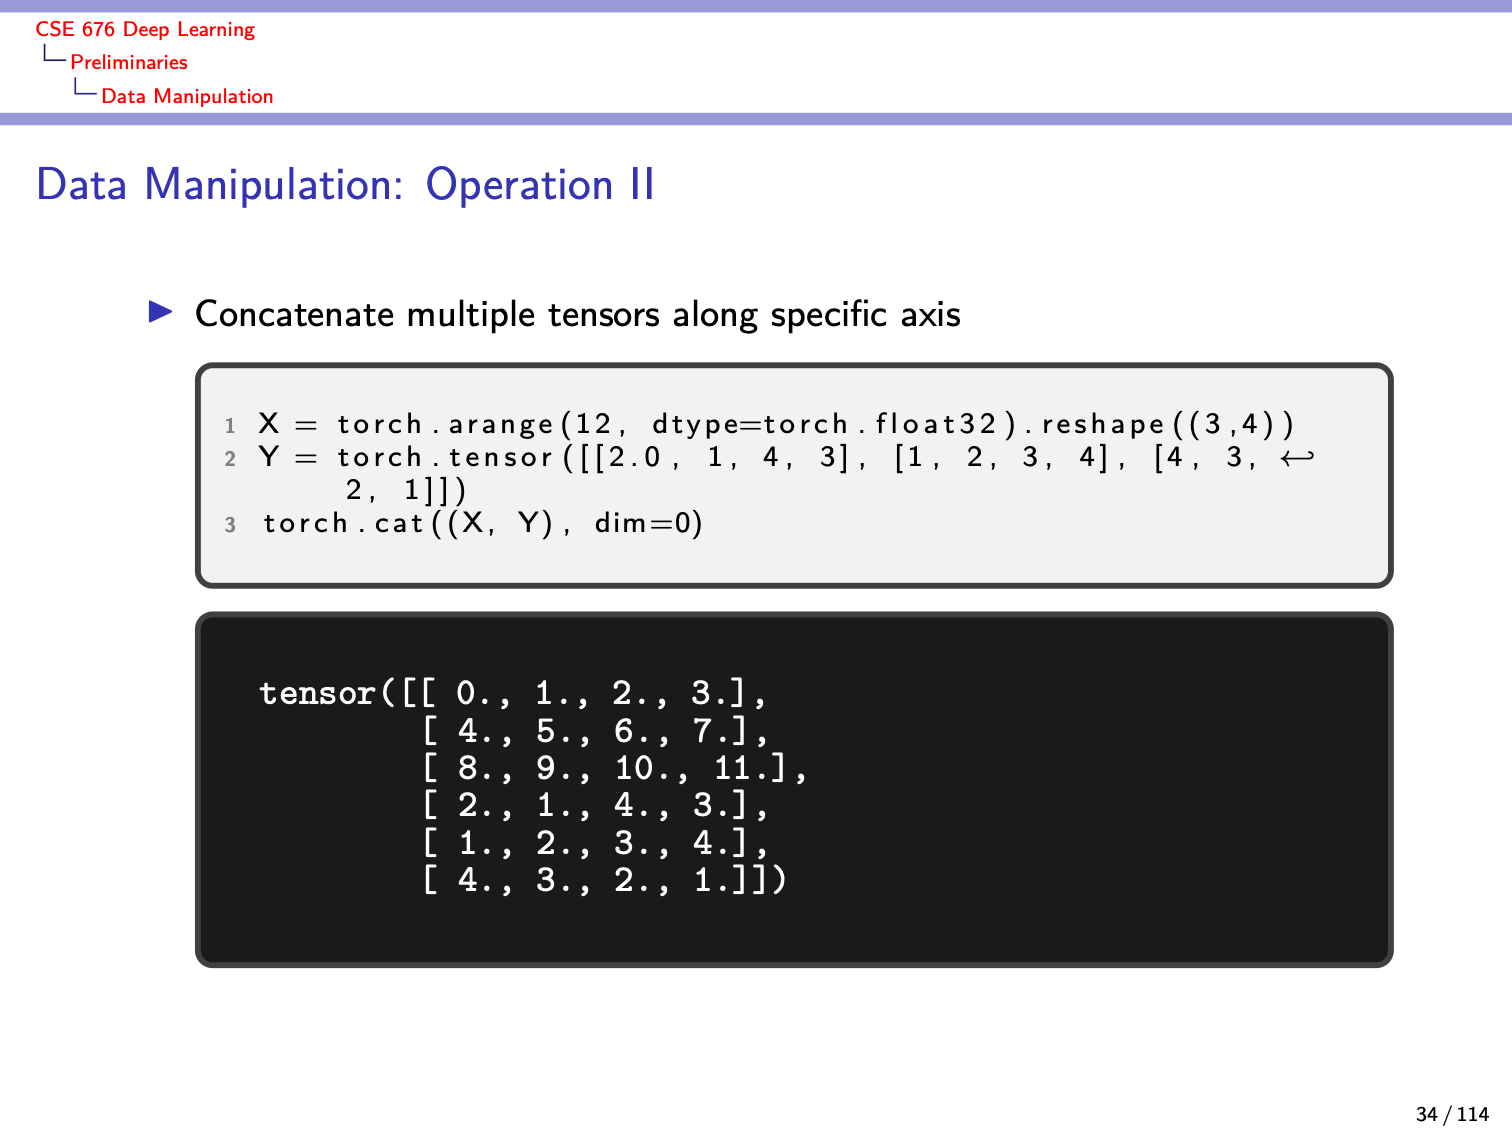Click the output row containing 10., 11.
This screenshot has width=1512, height=1134.
click(614, 768)
